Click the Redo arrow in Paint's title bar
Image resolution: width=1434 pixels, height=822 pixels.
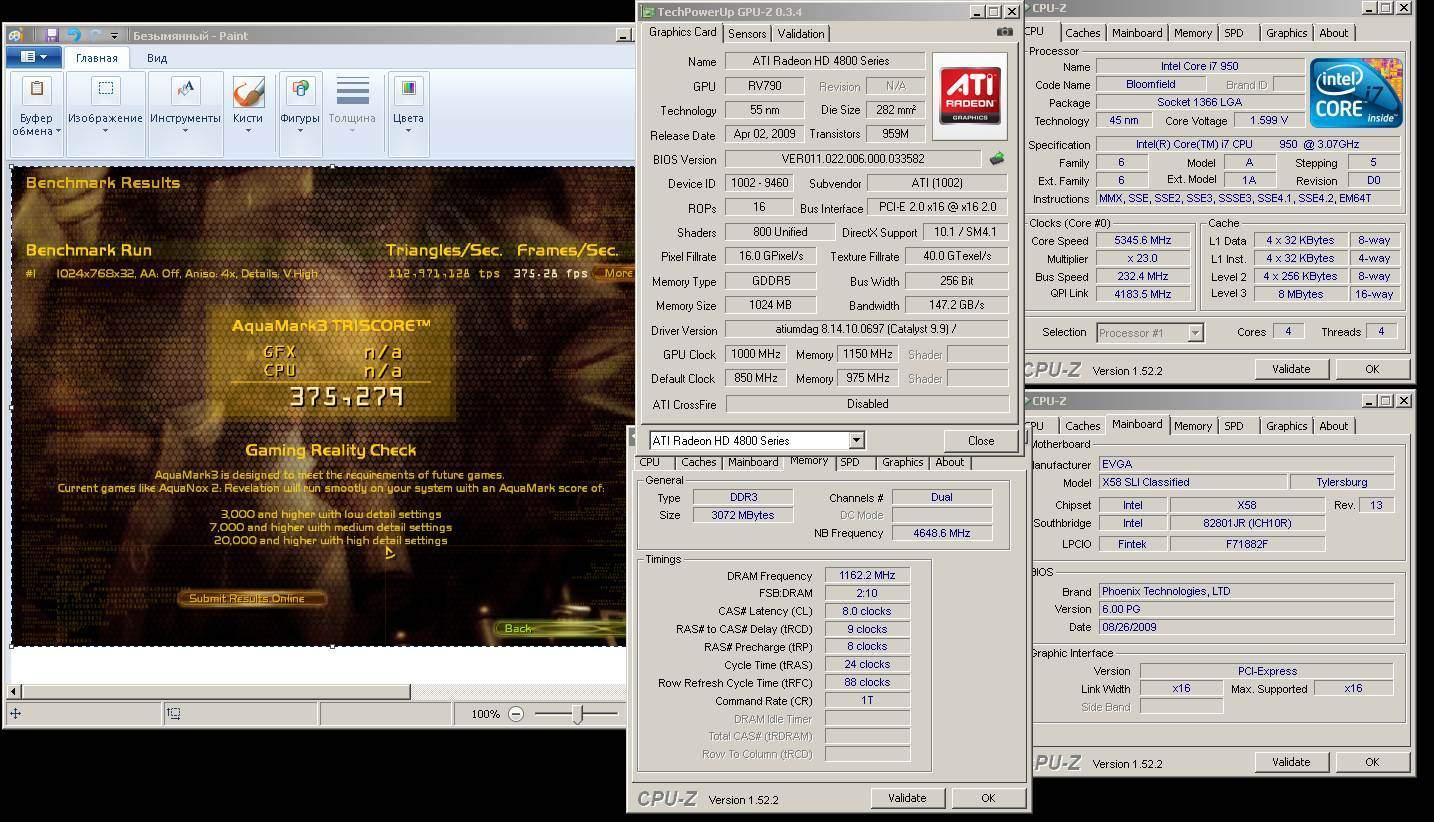pos(94,35)
